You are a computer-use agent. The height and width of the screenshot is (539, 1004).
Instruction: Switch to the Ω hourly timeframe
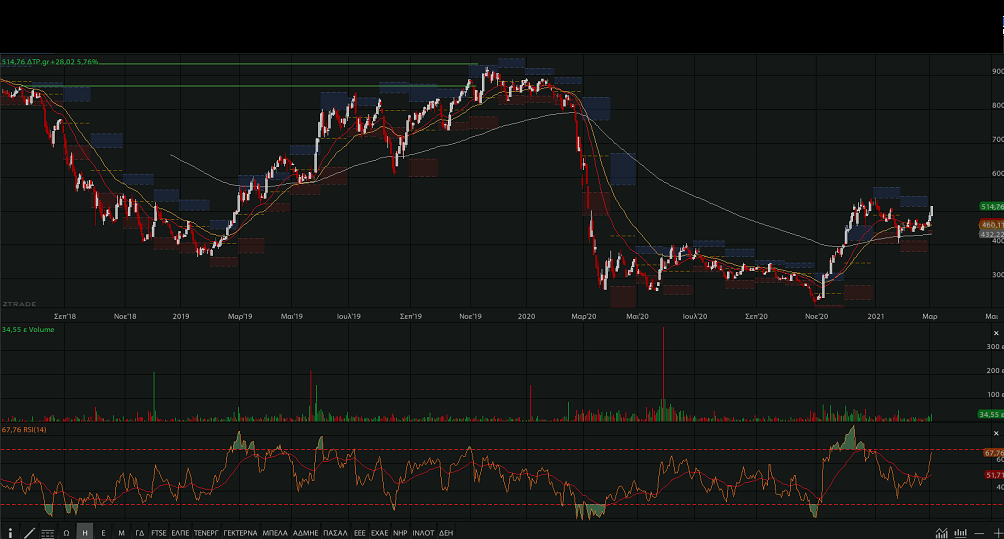[x=66, y=533]
